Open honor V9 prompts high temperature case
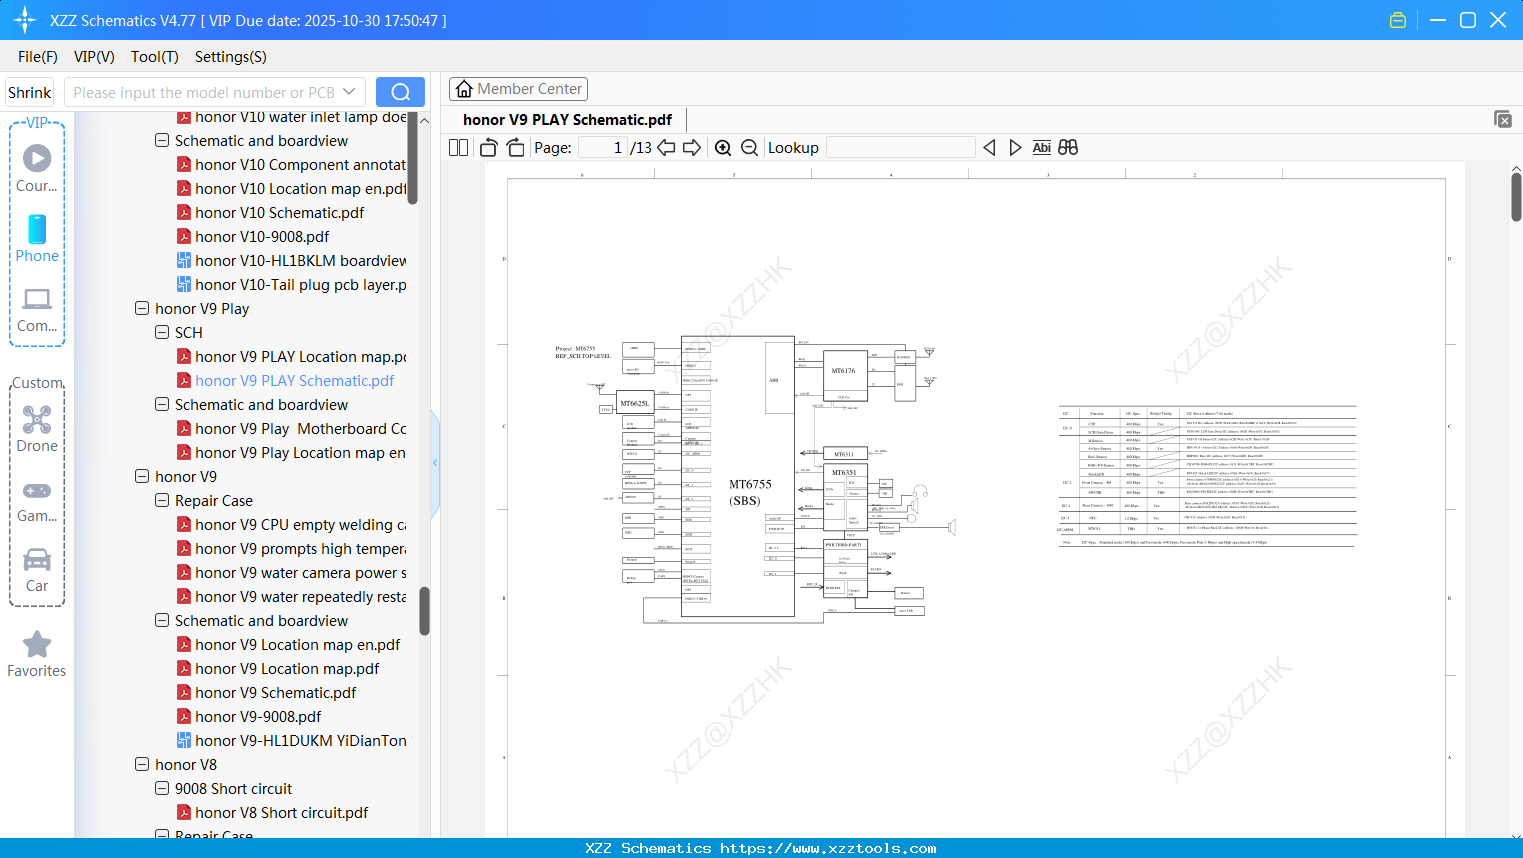Image resolution: width=1523 pixels, height=858 pixels. pyautogui.click(x=291, y=549)
